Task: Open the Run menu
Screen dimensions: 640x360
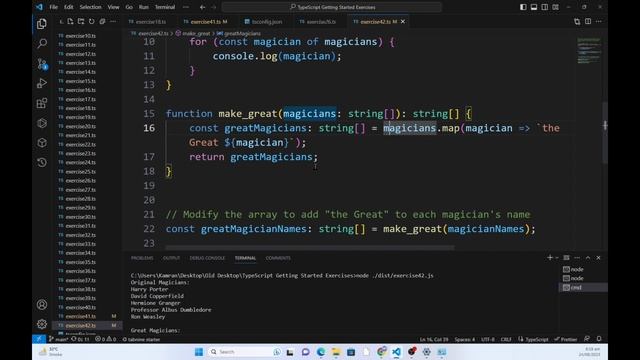Action: pyautogui.click(x=144, y=7)
